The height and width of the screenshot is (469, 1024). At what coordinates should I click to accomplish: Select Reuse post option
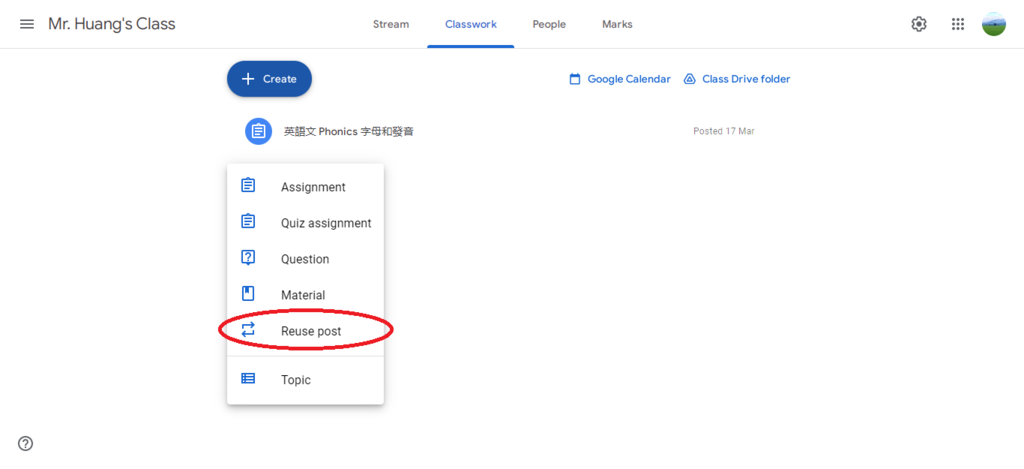(305, 332)
